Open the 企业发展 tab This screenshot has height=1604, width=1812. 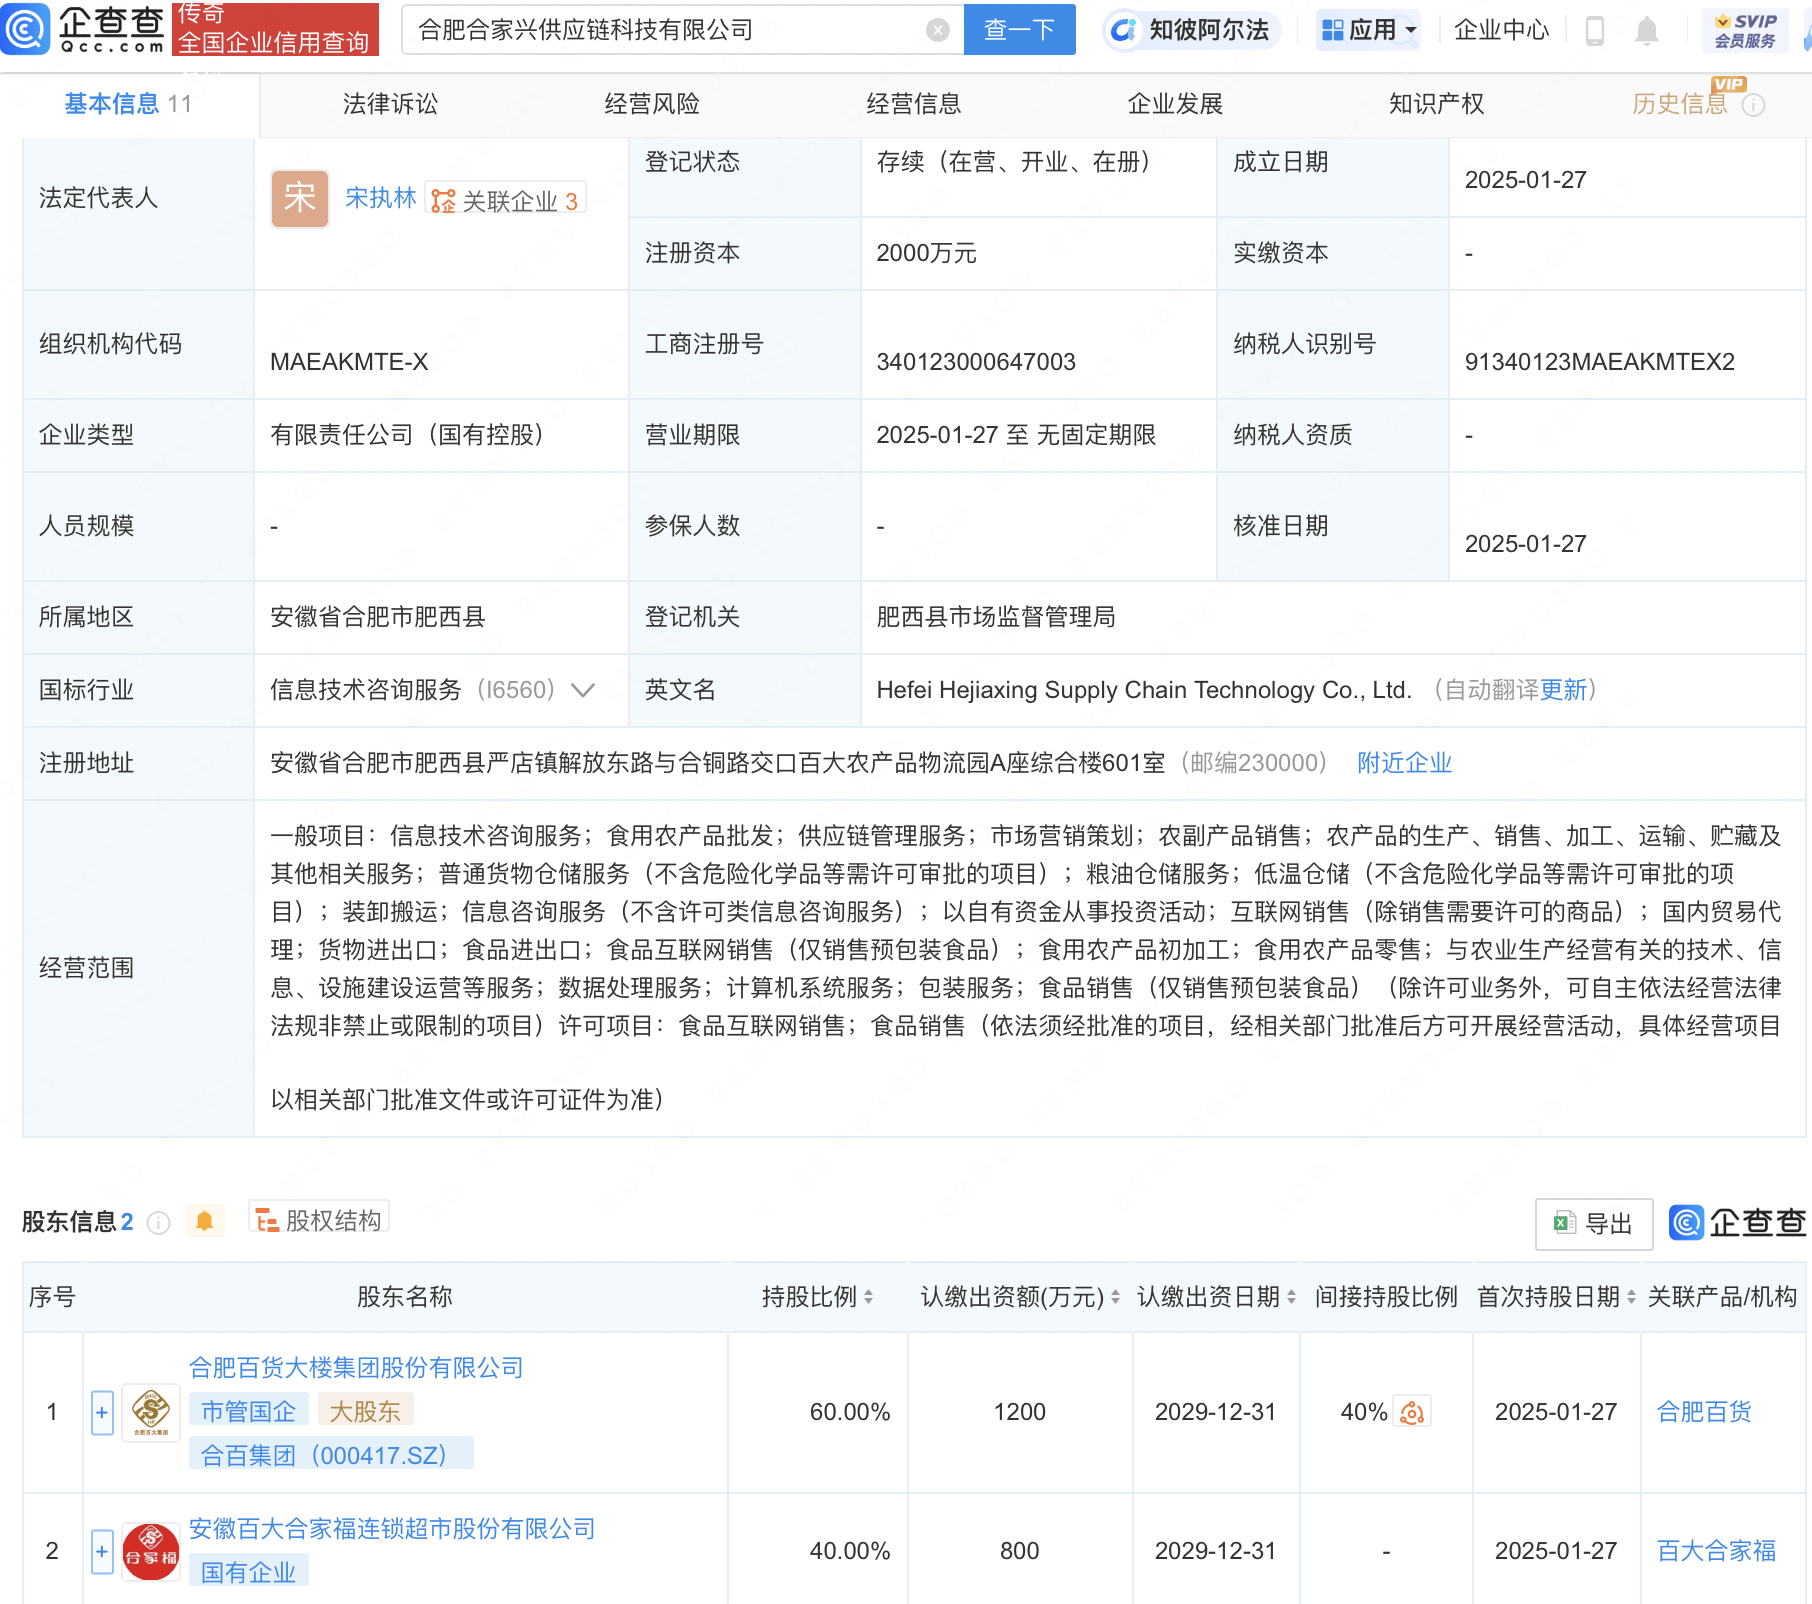click(1175, 104)
